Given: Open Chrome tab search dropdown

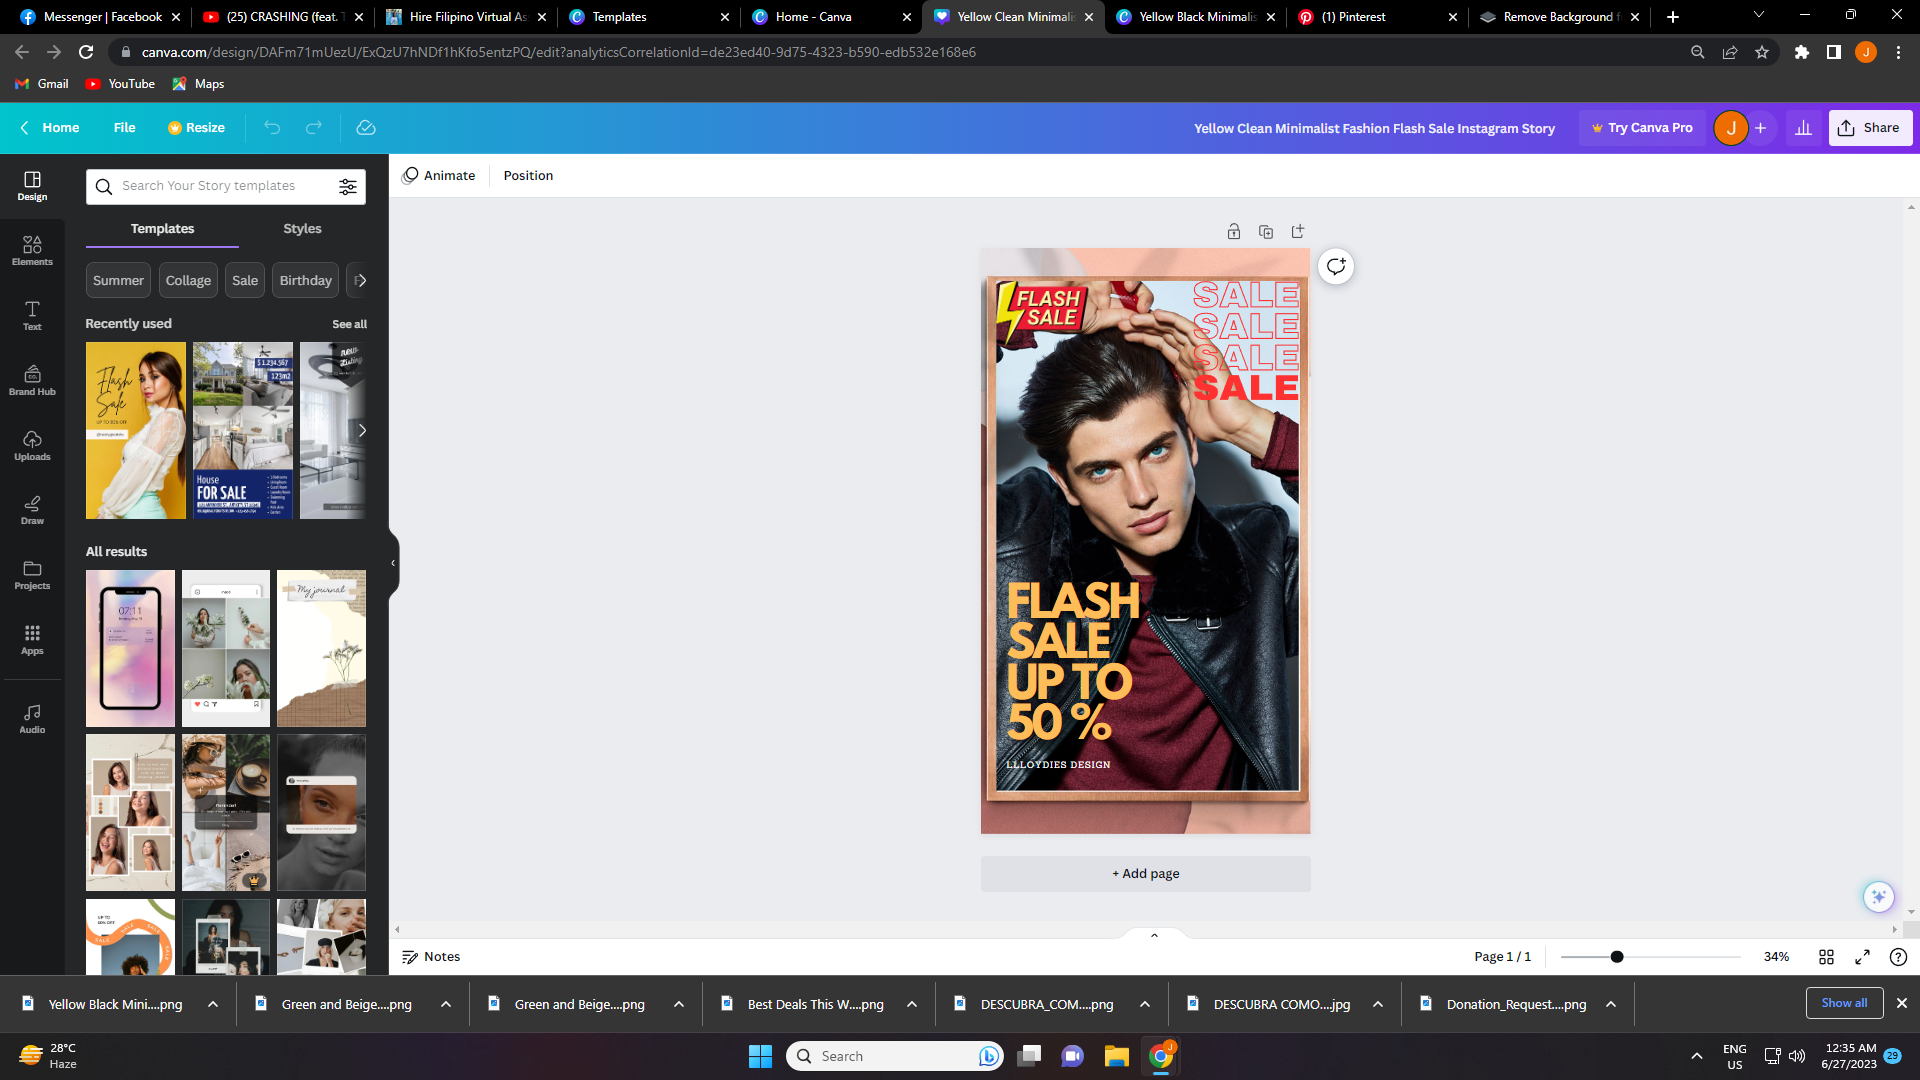Looking at the screenshot, I should pos(1759,15).
